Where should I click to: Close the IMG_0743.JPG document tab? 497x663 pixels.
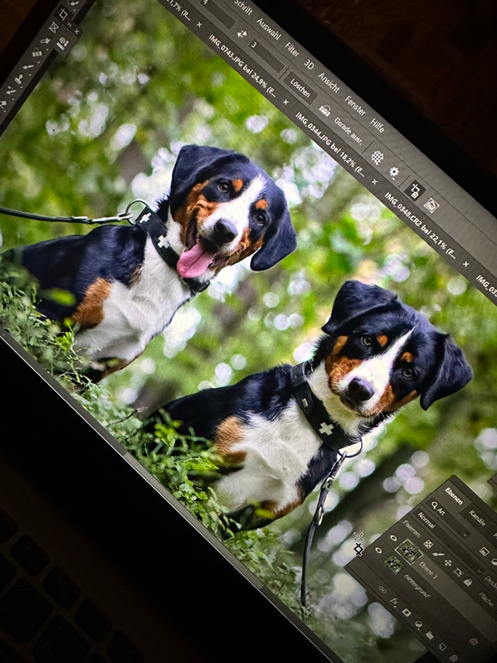286,102
